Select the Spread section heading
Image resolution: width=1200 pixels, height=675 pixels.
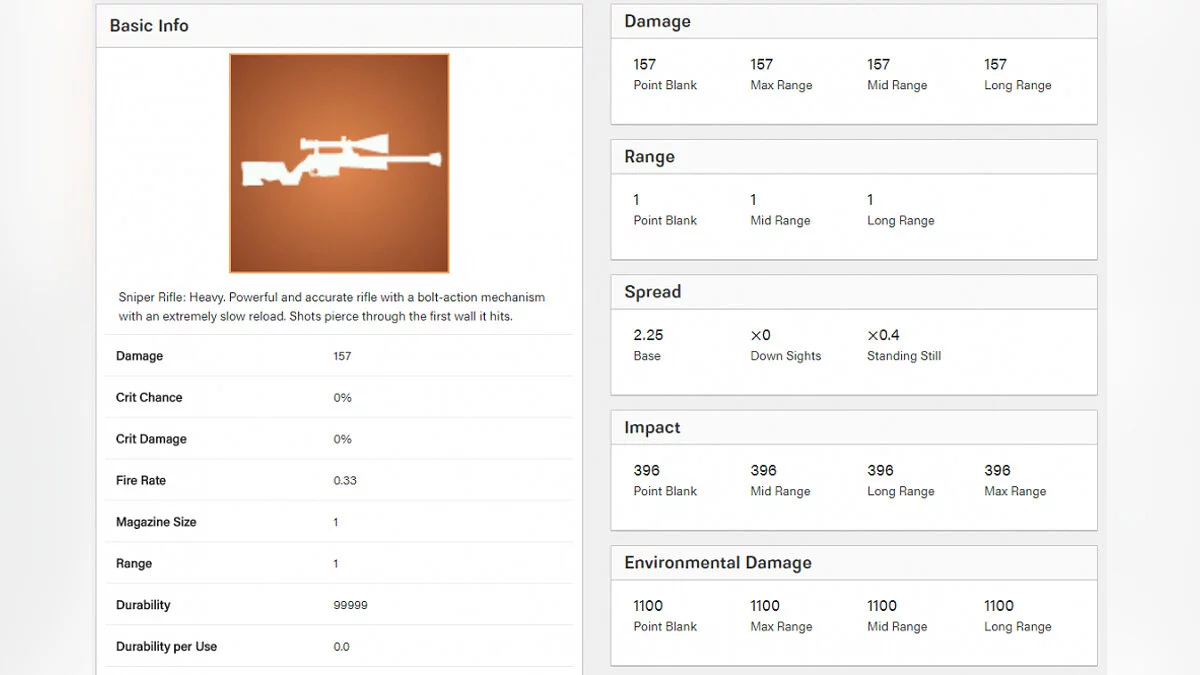pyautogui.click(x=652, y=292)
